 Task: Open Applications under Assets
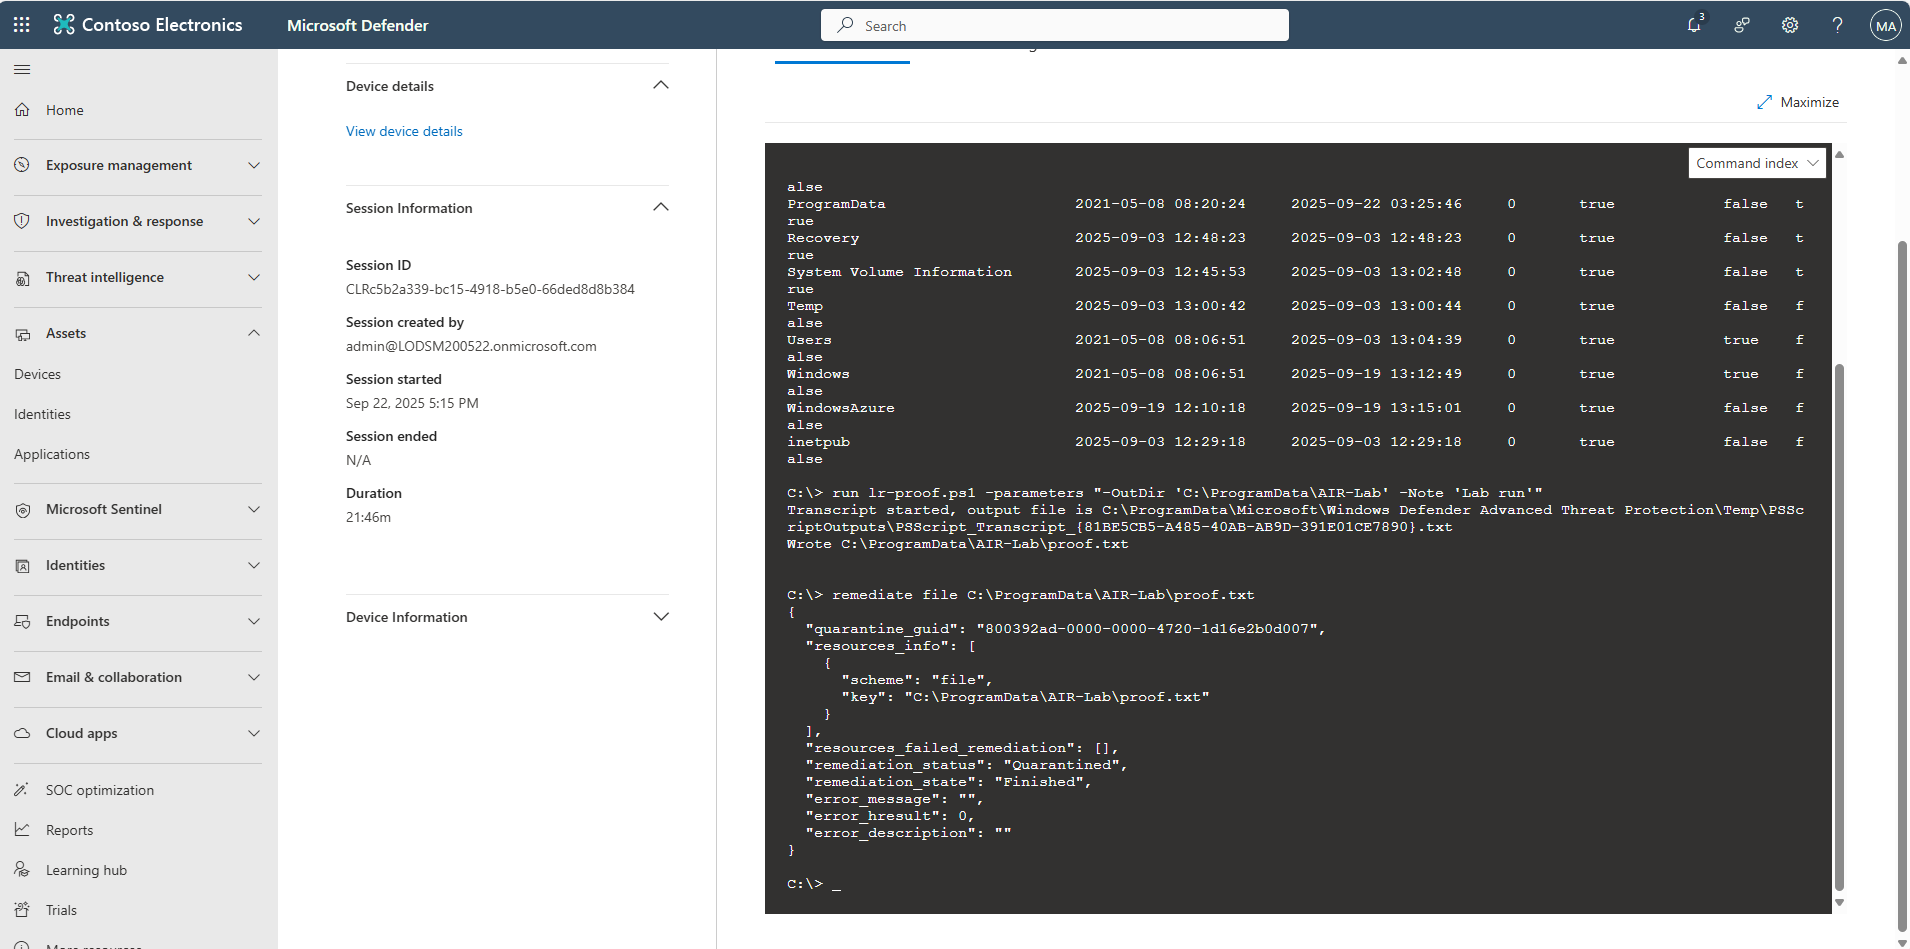coord(52,454)
